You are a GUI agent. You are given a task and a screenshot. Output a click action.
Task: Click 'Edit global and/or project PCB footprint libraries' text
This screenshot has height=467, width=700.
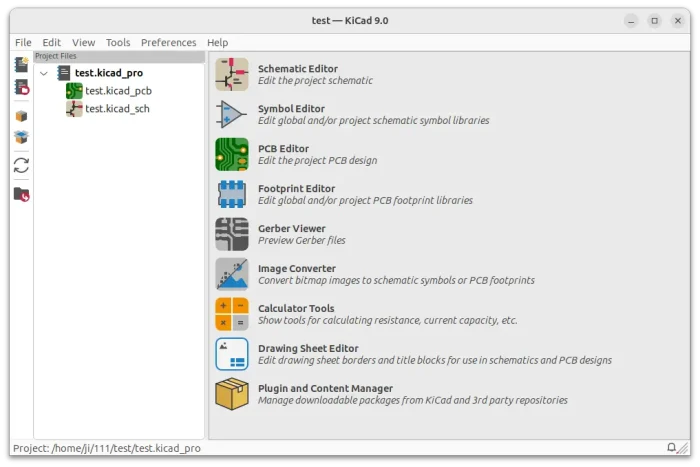coord(365,200)
